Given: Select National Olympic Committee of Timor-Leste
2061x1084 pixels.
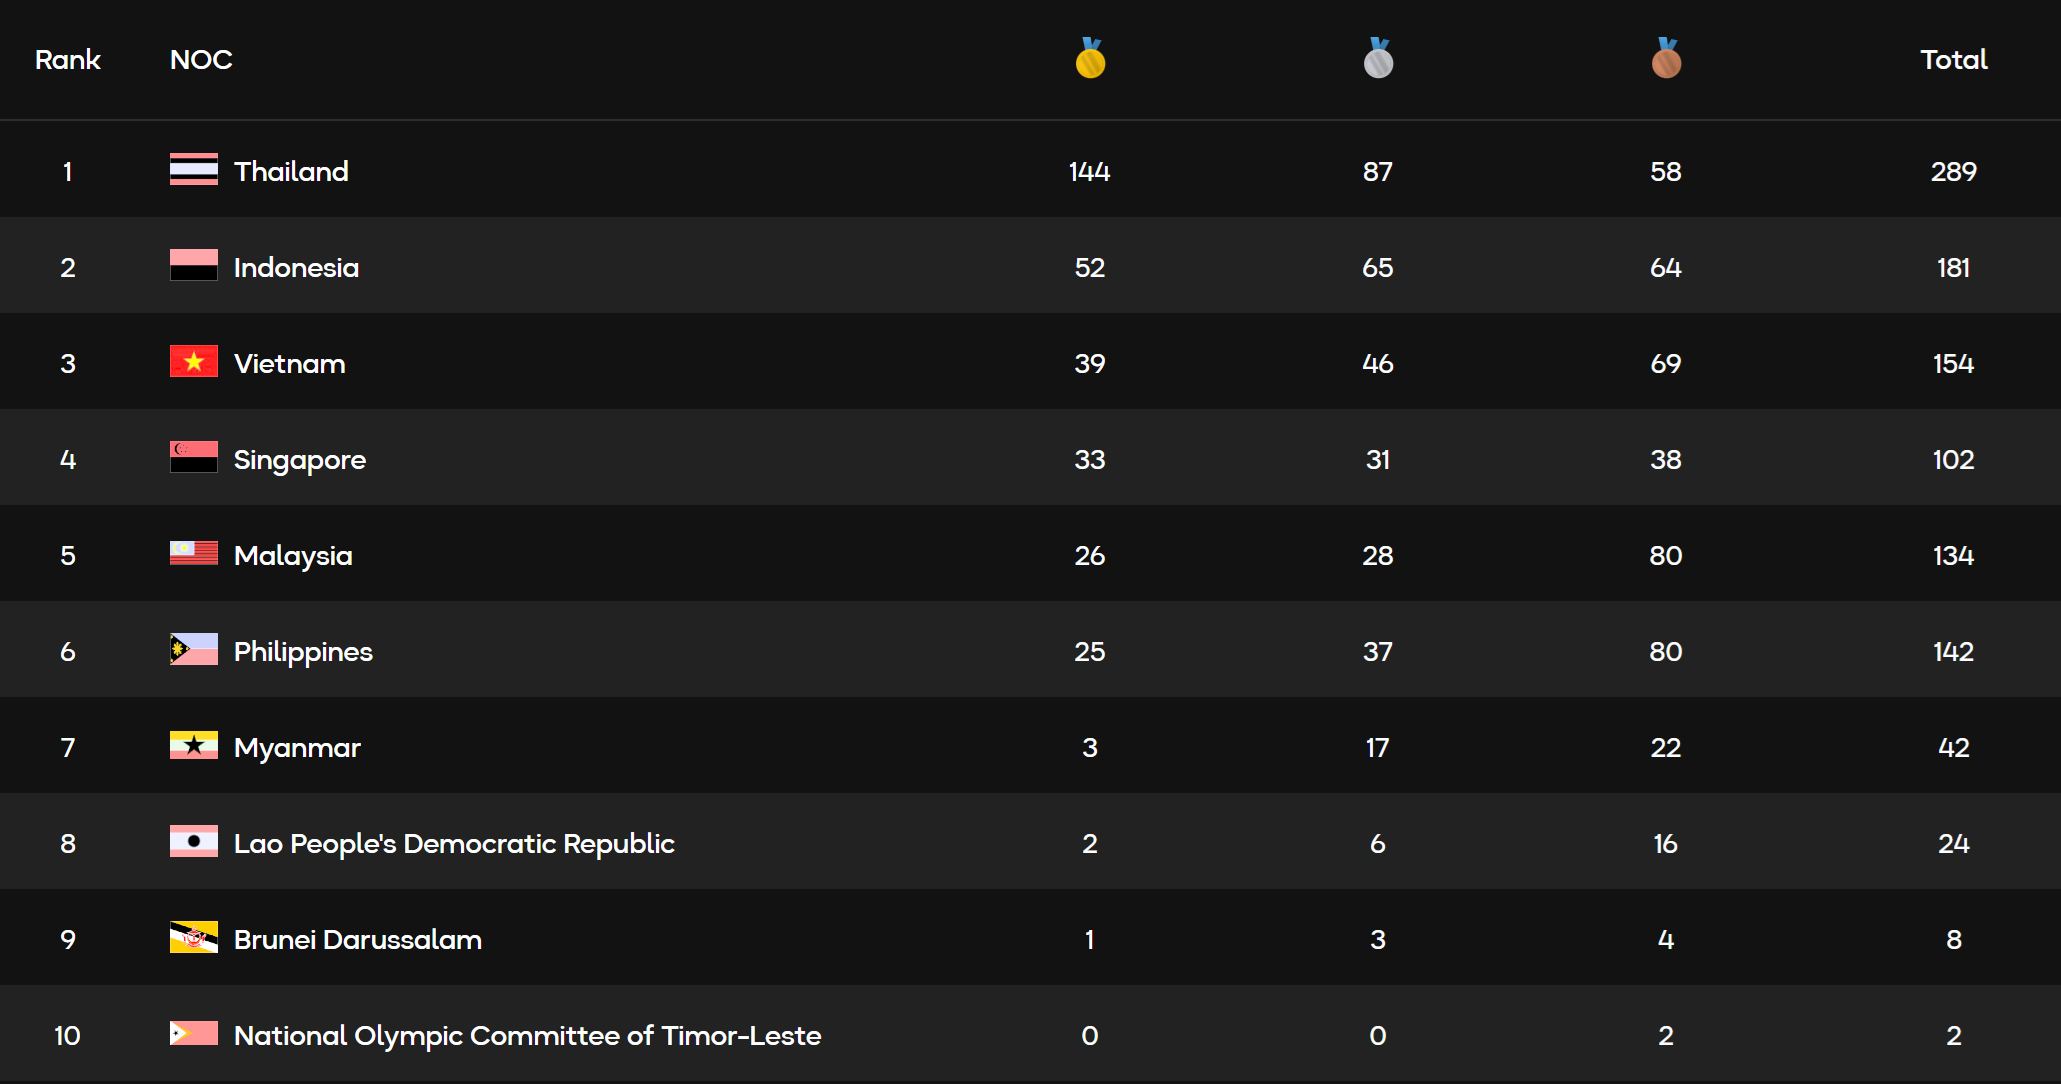Looking at the screenshot, I should click(527, 1036).
